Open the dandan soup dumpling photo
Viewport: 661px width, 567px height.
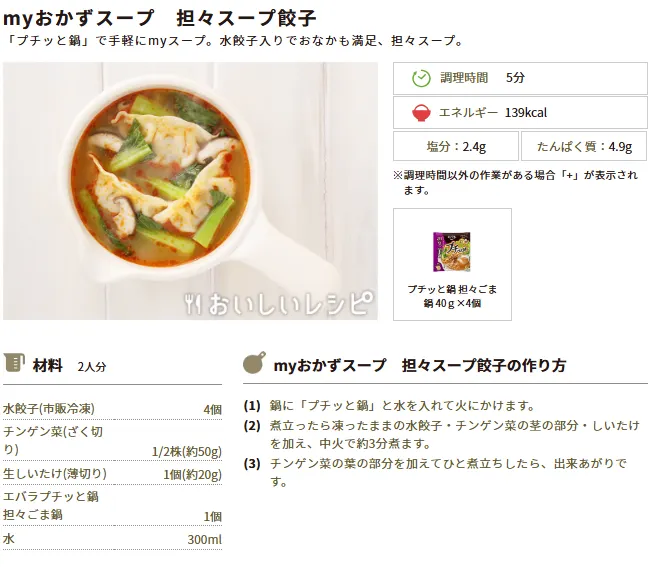tap(190, 191)
